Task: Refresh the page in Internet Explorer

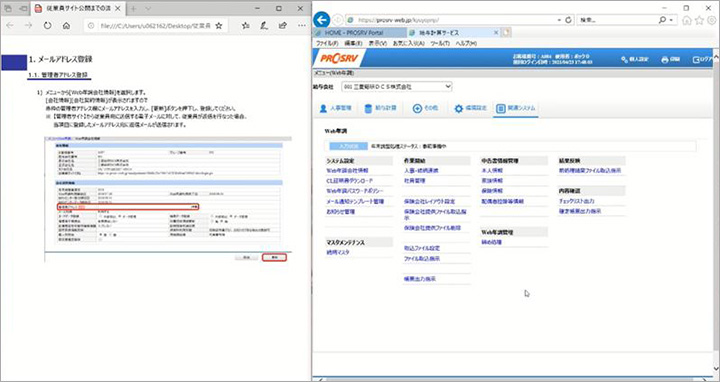Action: click(568, 20)
